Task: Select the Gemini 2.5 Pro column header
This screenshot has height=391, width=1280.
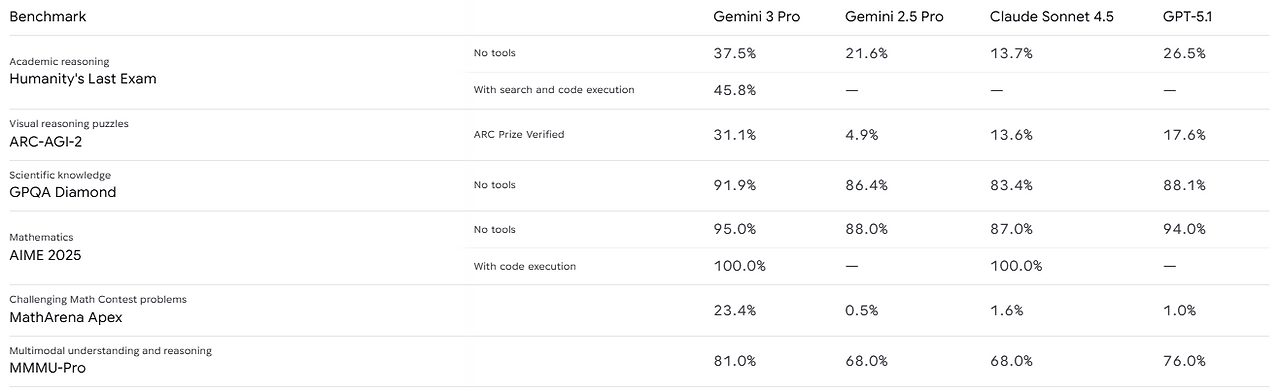Action: [894, 17]
